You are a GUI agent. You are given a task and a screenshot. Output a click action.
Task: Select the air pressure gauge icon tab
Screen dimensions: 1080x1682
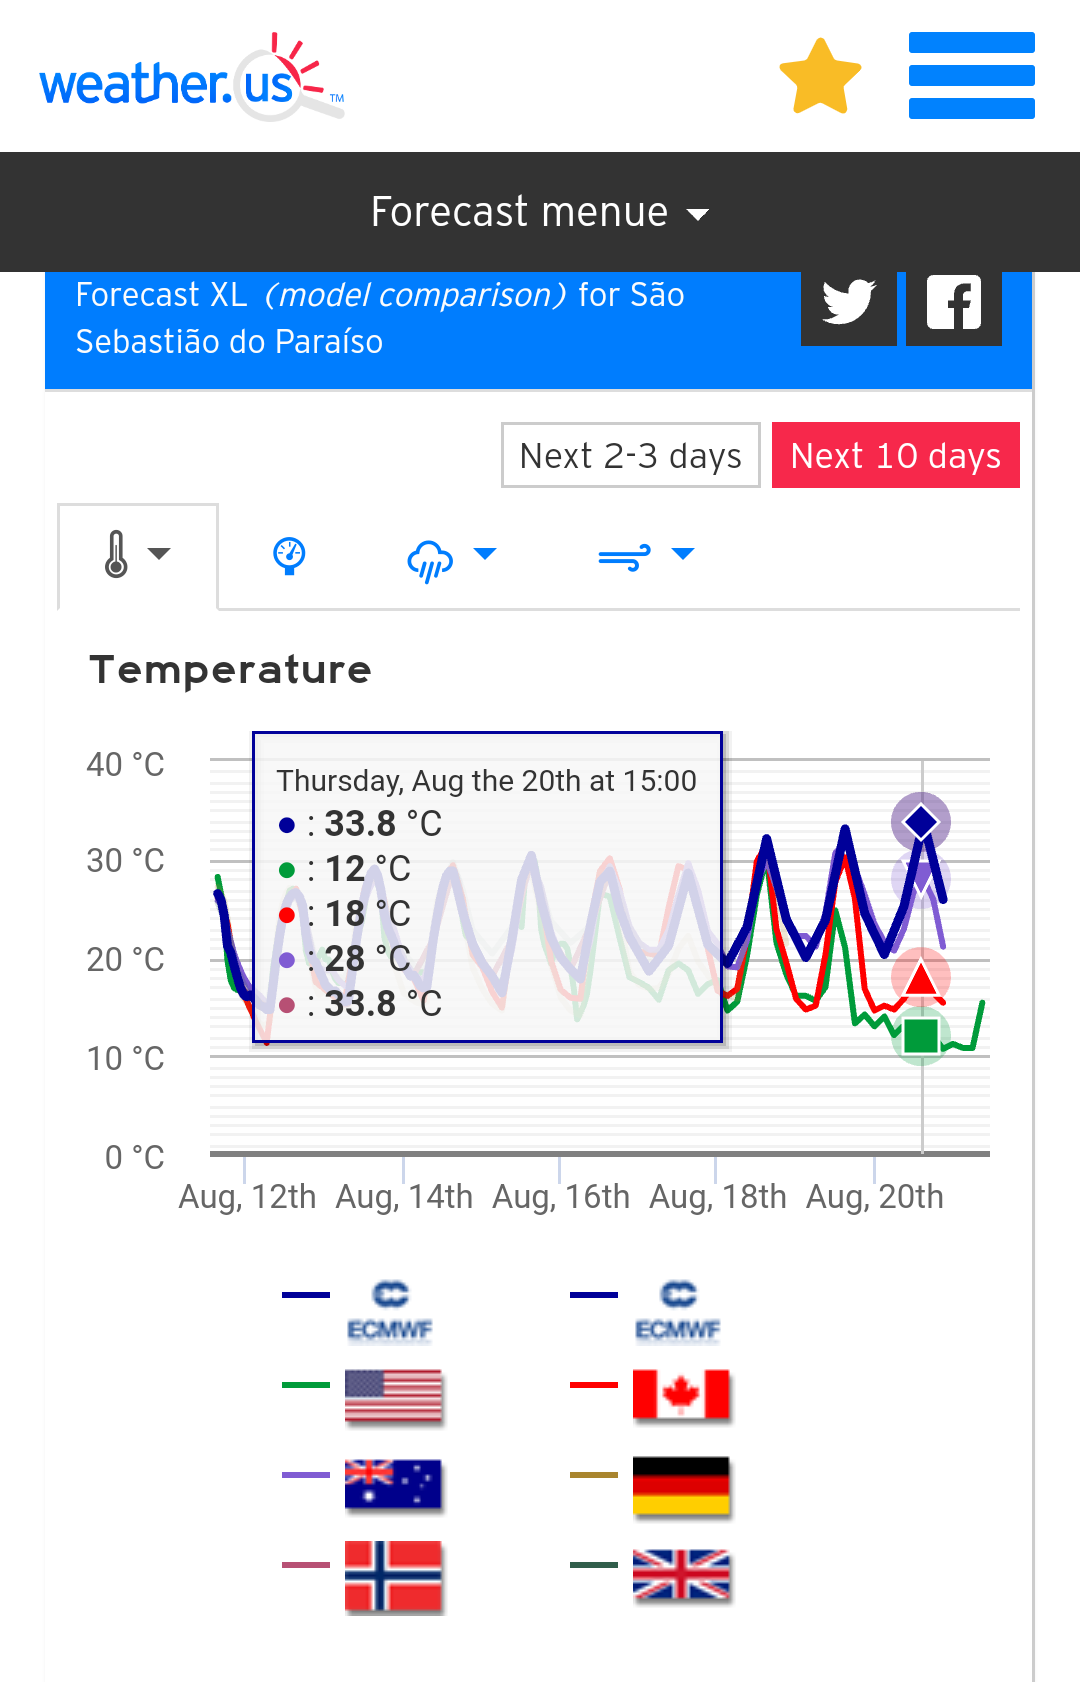point(289,555)
